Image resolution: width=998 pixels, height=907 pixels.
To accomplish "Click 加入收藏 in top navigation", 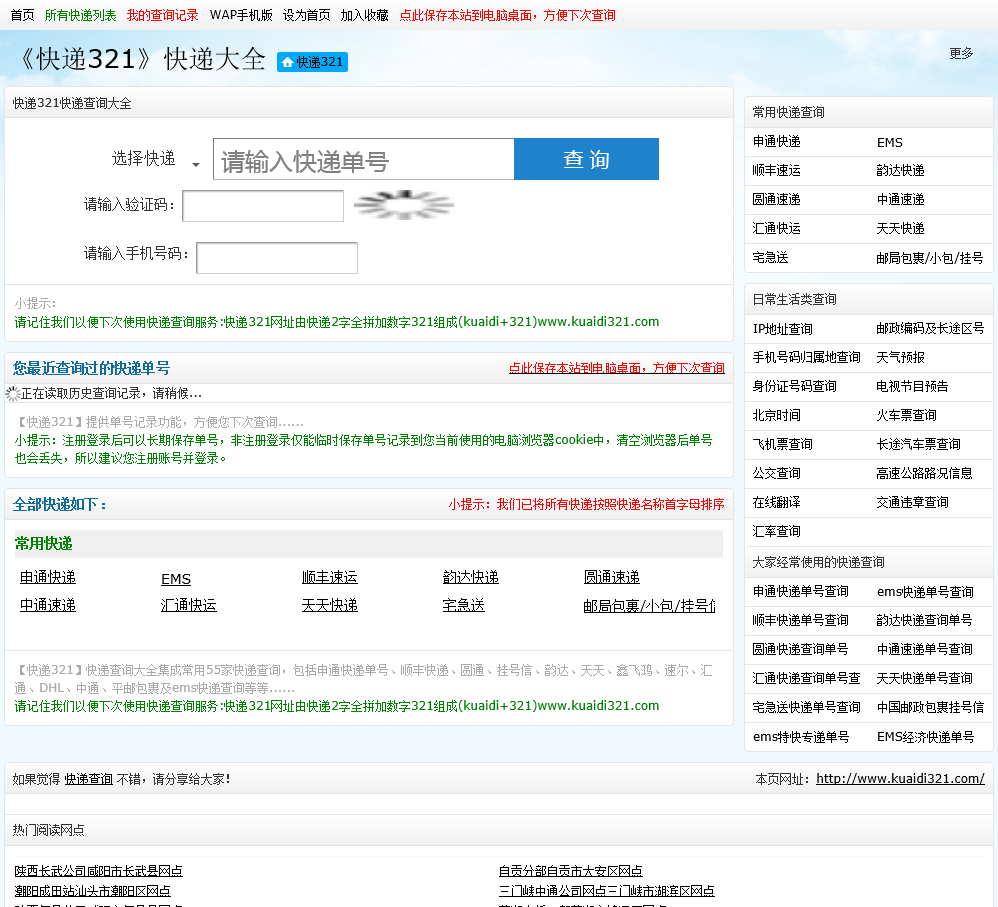I will (365, 15).
